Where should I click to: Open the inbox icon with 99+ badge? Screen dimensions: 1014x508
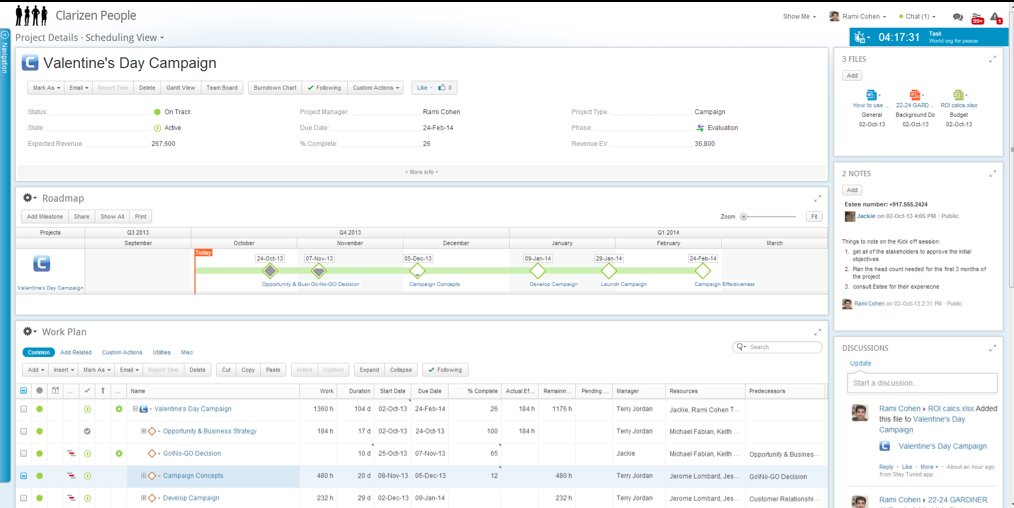click(x=977, y=18)
